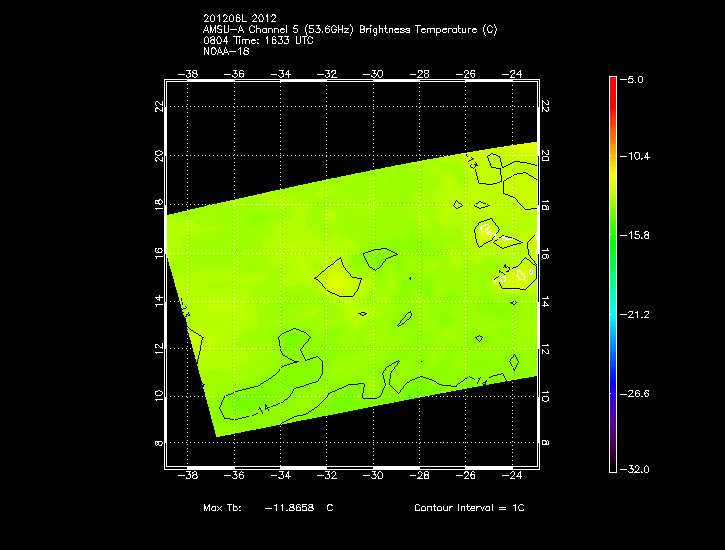The height and width of the screenshot is (550, 725).
Task: Click the -30 longitude label on bottom axis
Action: click(373, 478)
